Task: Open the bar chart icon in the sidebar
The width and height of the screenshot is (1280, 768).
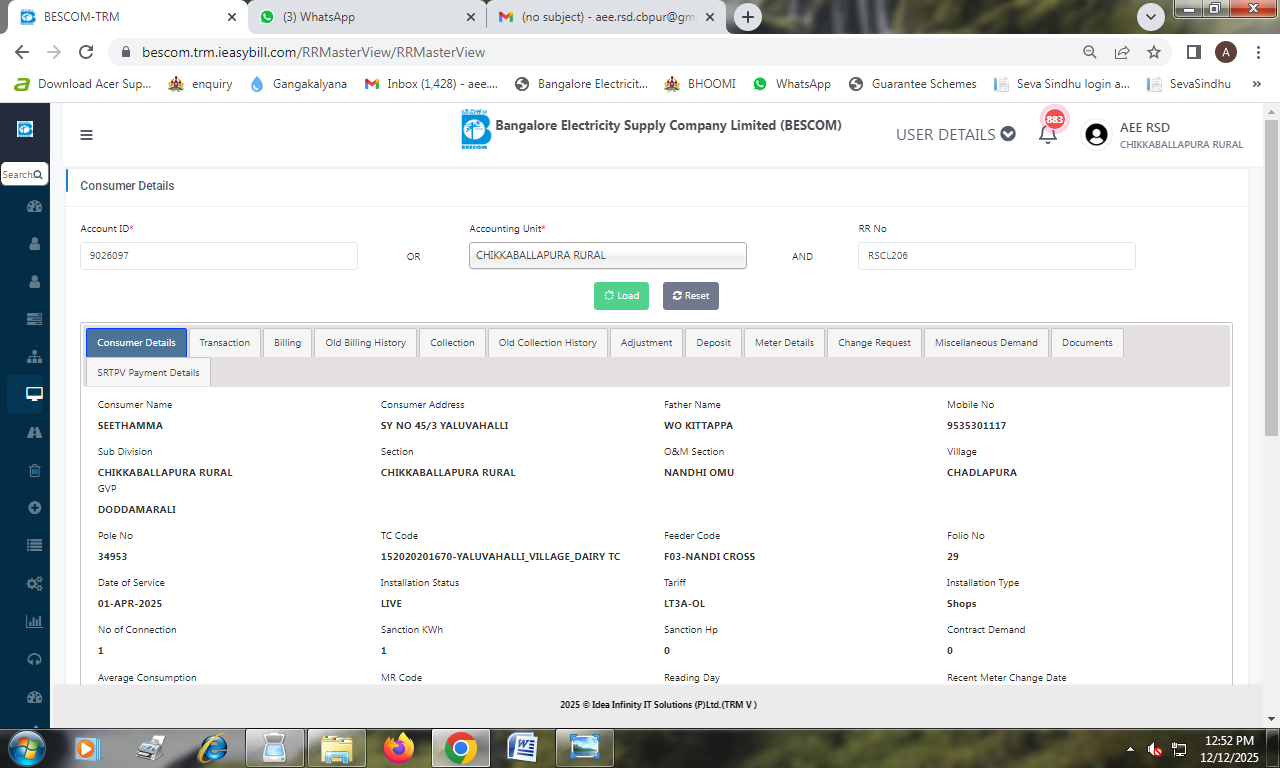Action: point(34,621)
